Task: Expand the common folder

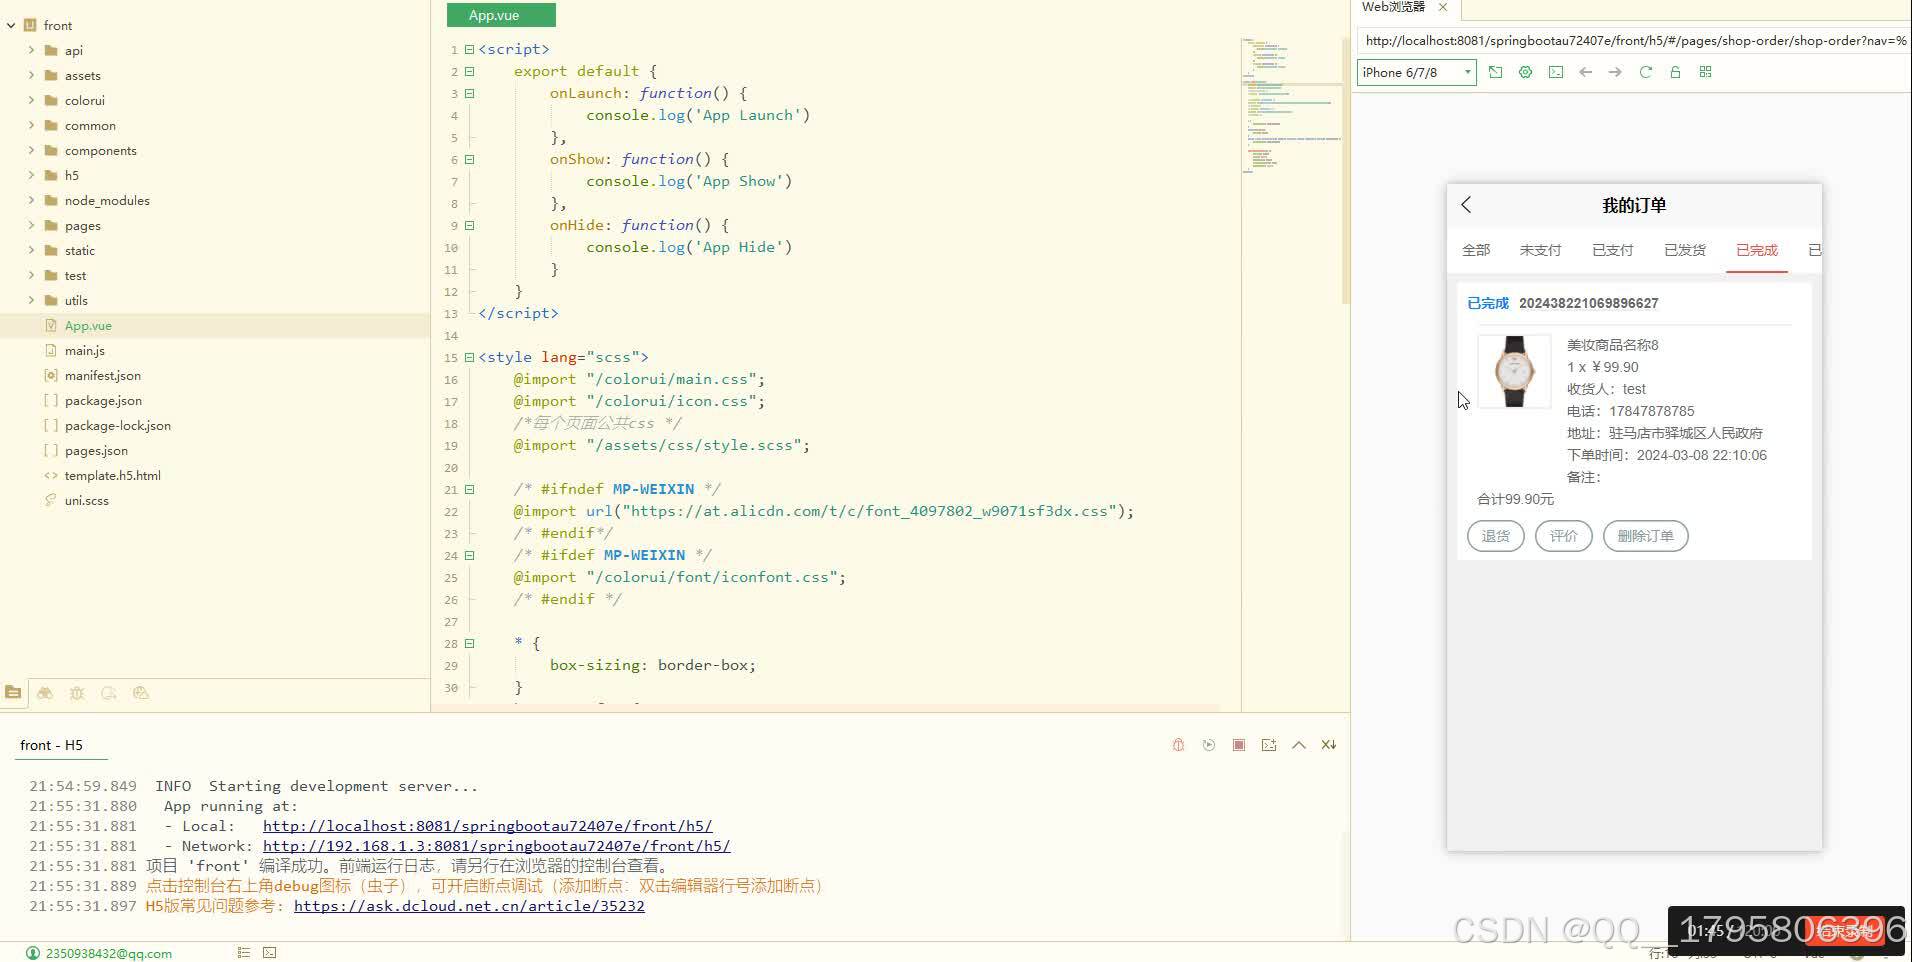Action: tap(31, 125)
